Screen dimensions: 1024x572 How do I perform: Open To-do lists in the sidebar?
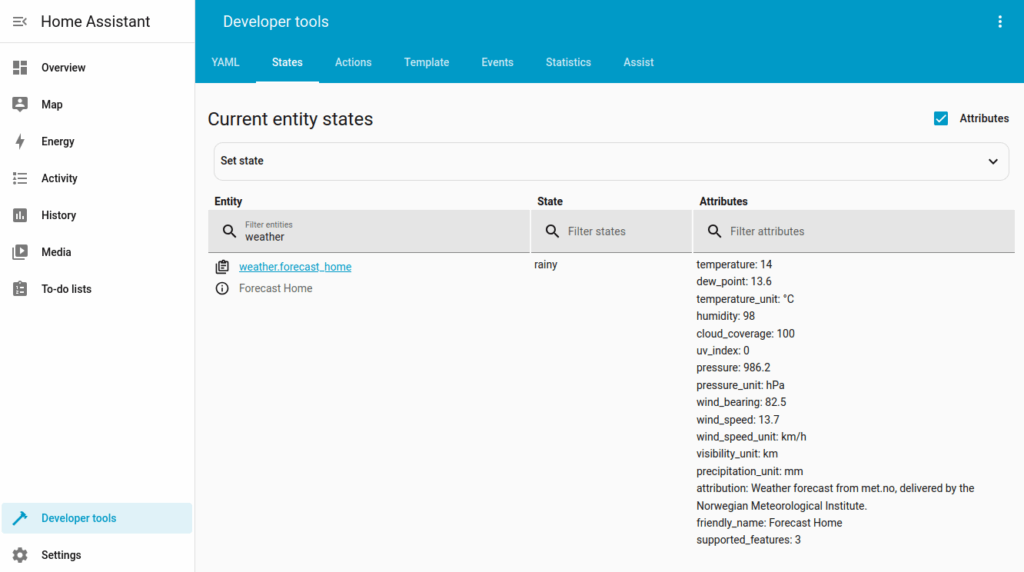point(66,289)
